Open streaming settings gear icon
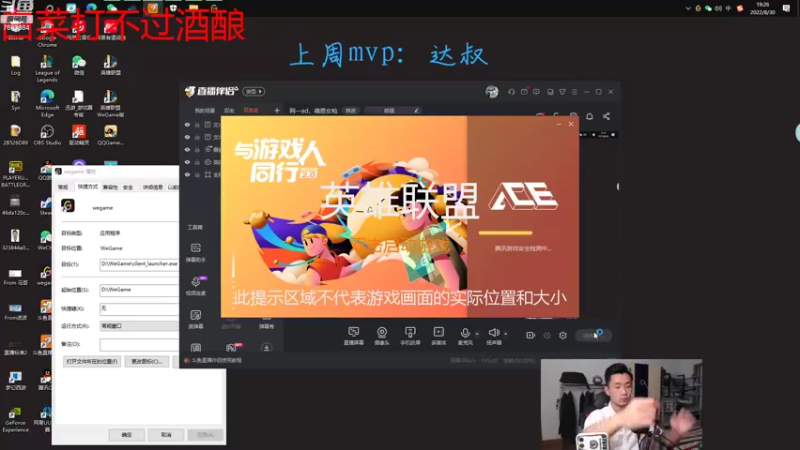800x450 pixels. (x=563, y=335)
